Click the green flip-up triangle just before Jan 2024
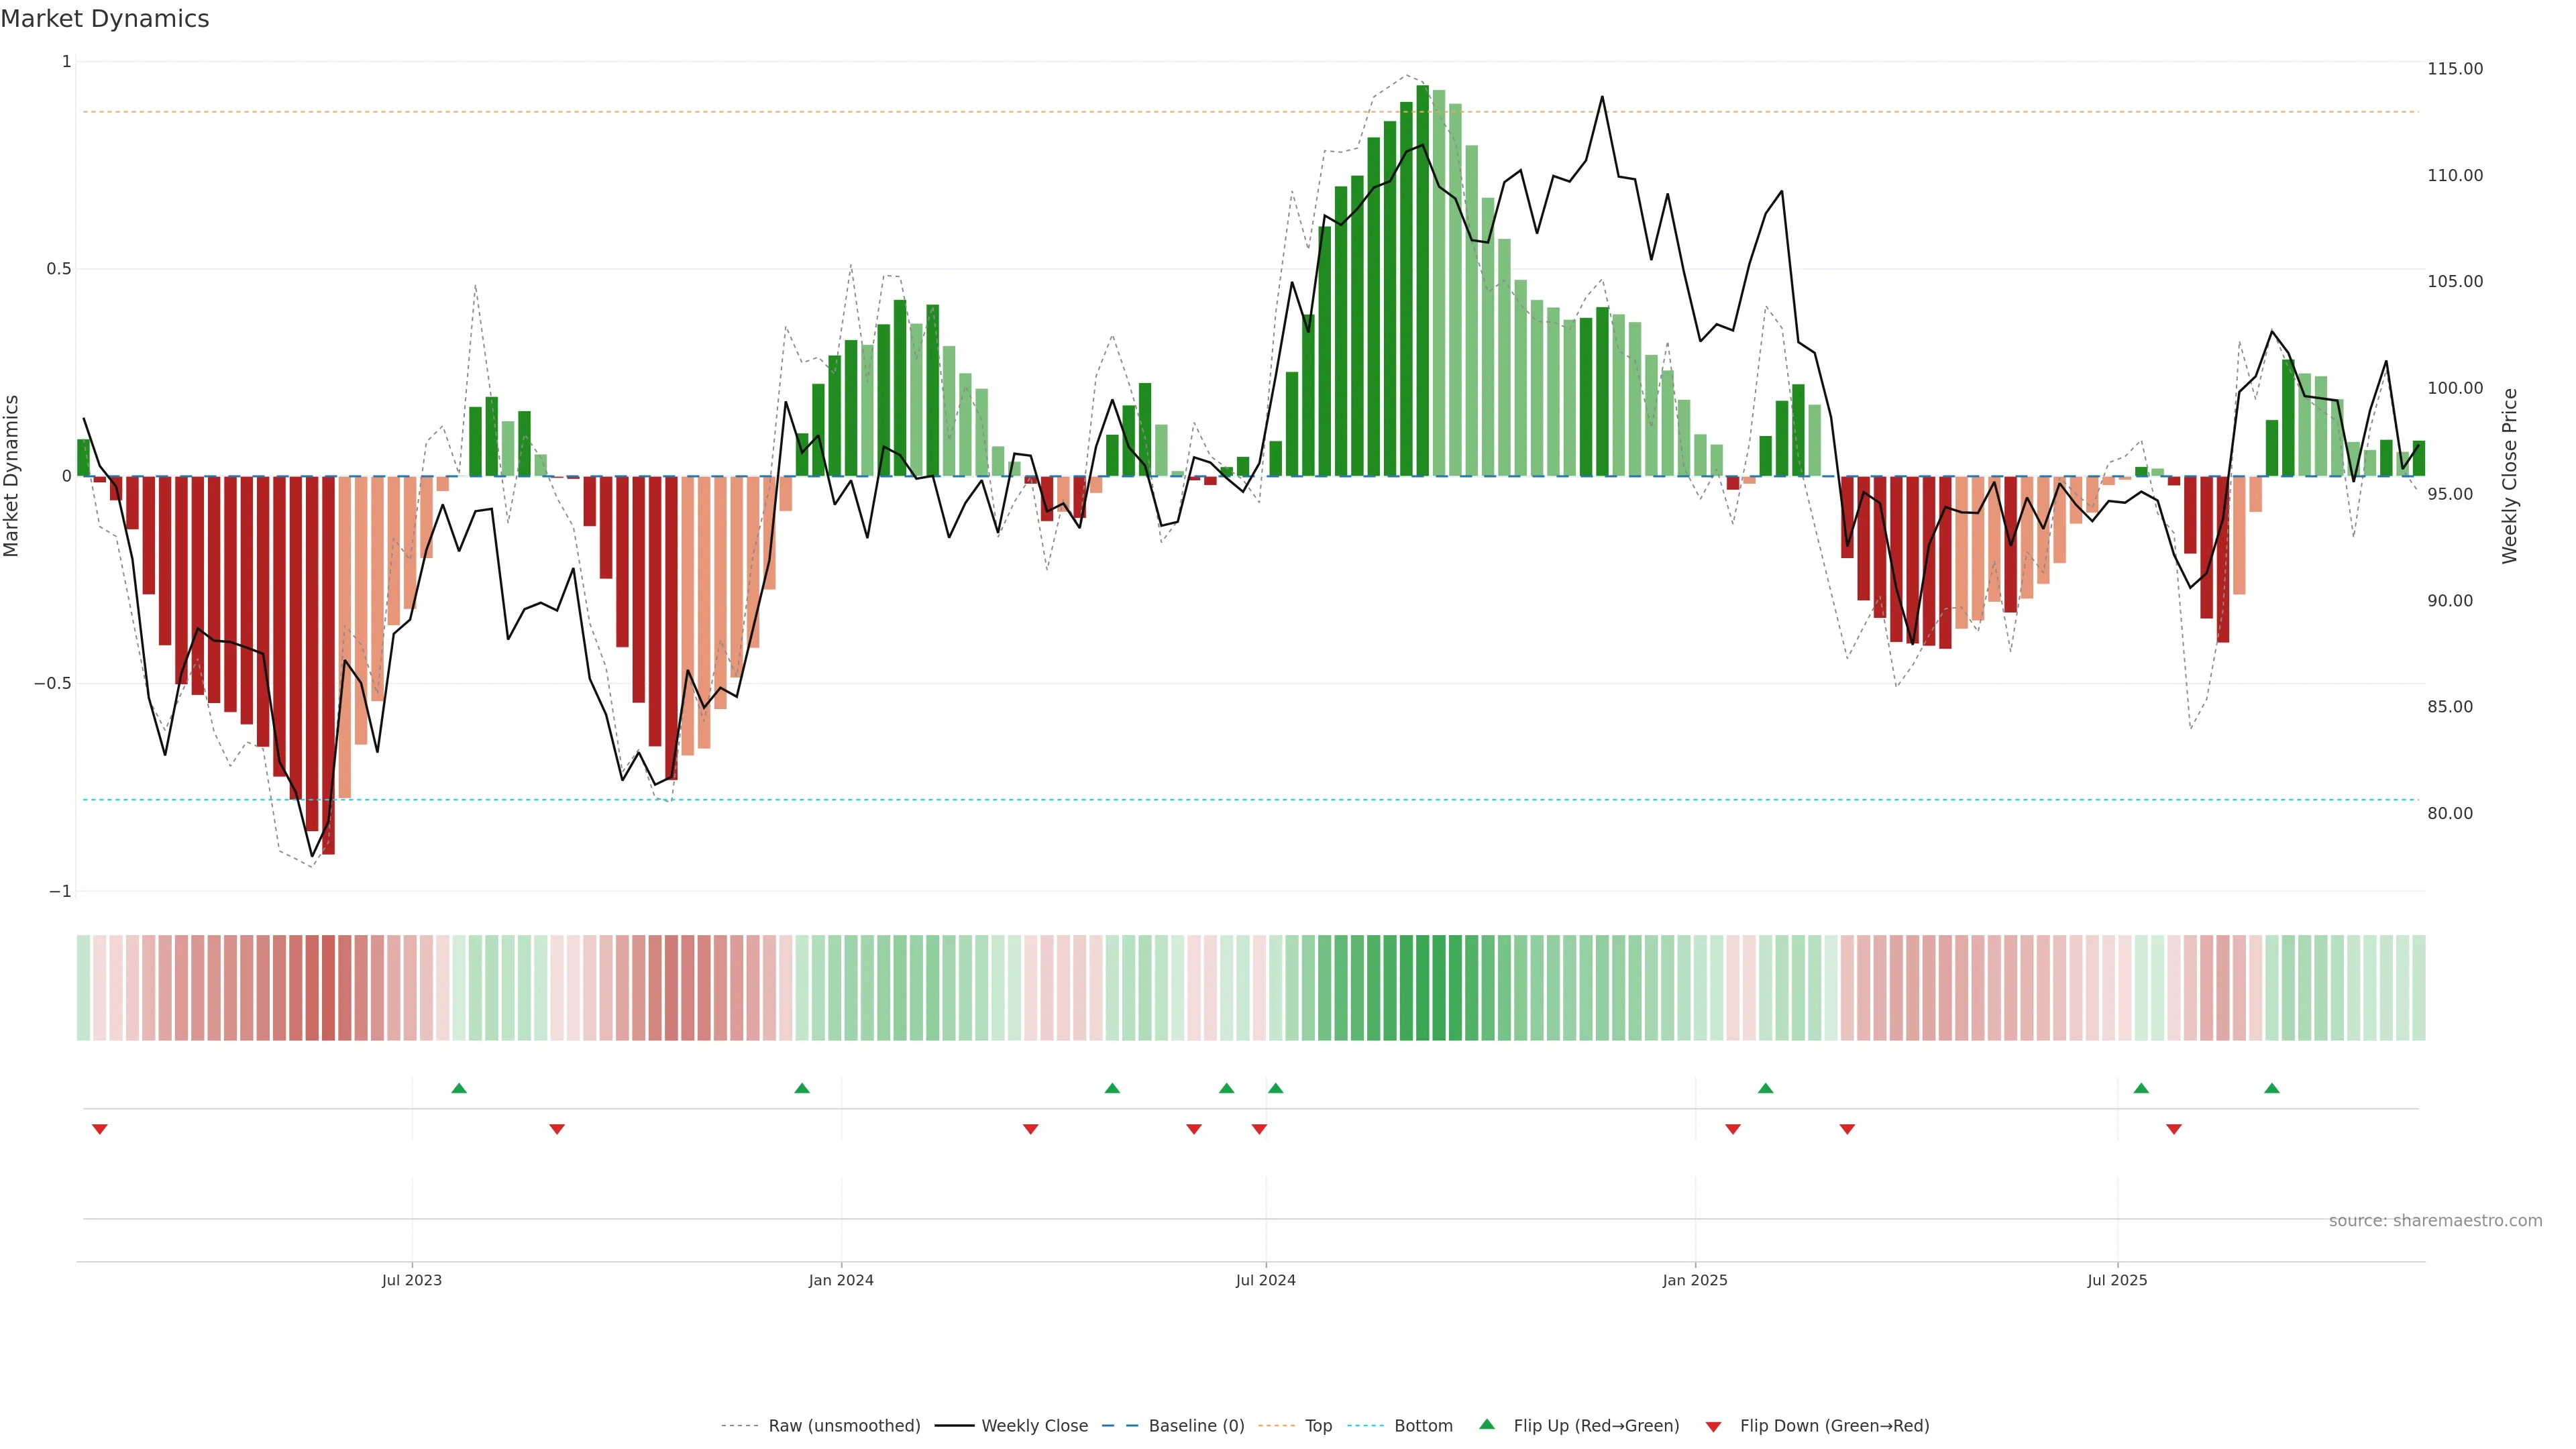Image resolution: width=2576 pixels, height=1449 pixels. [802, 1088]
